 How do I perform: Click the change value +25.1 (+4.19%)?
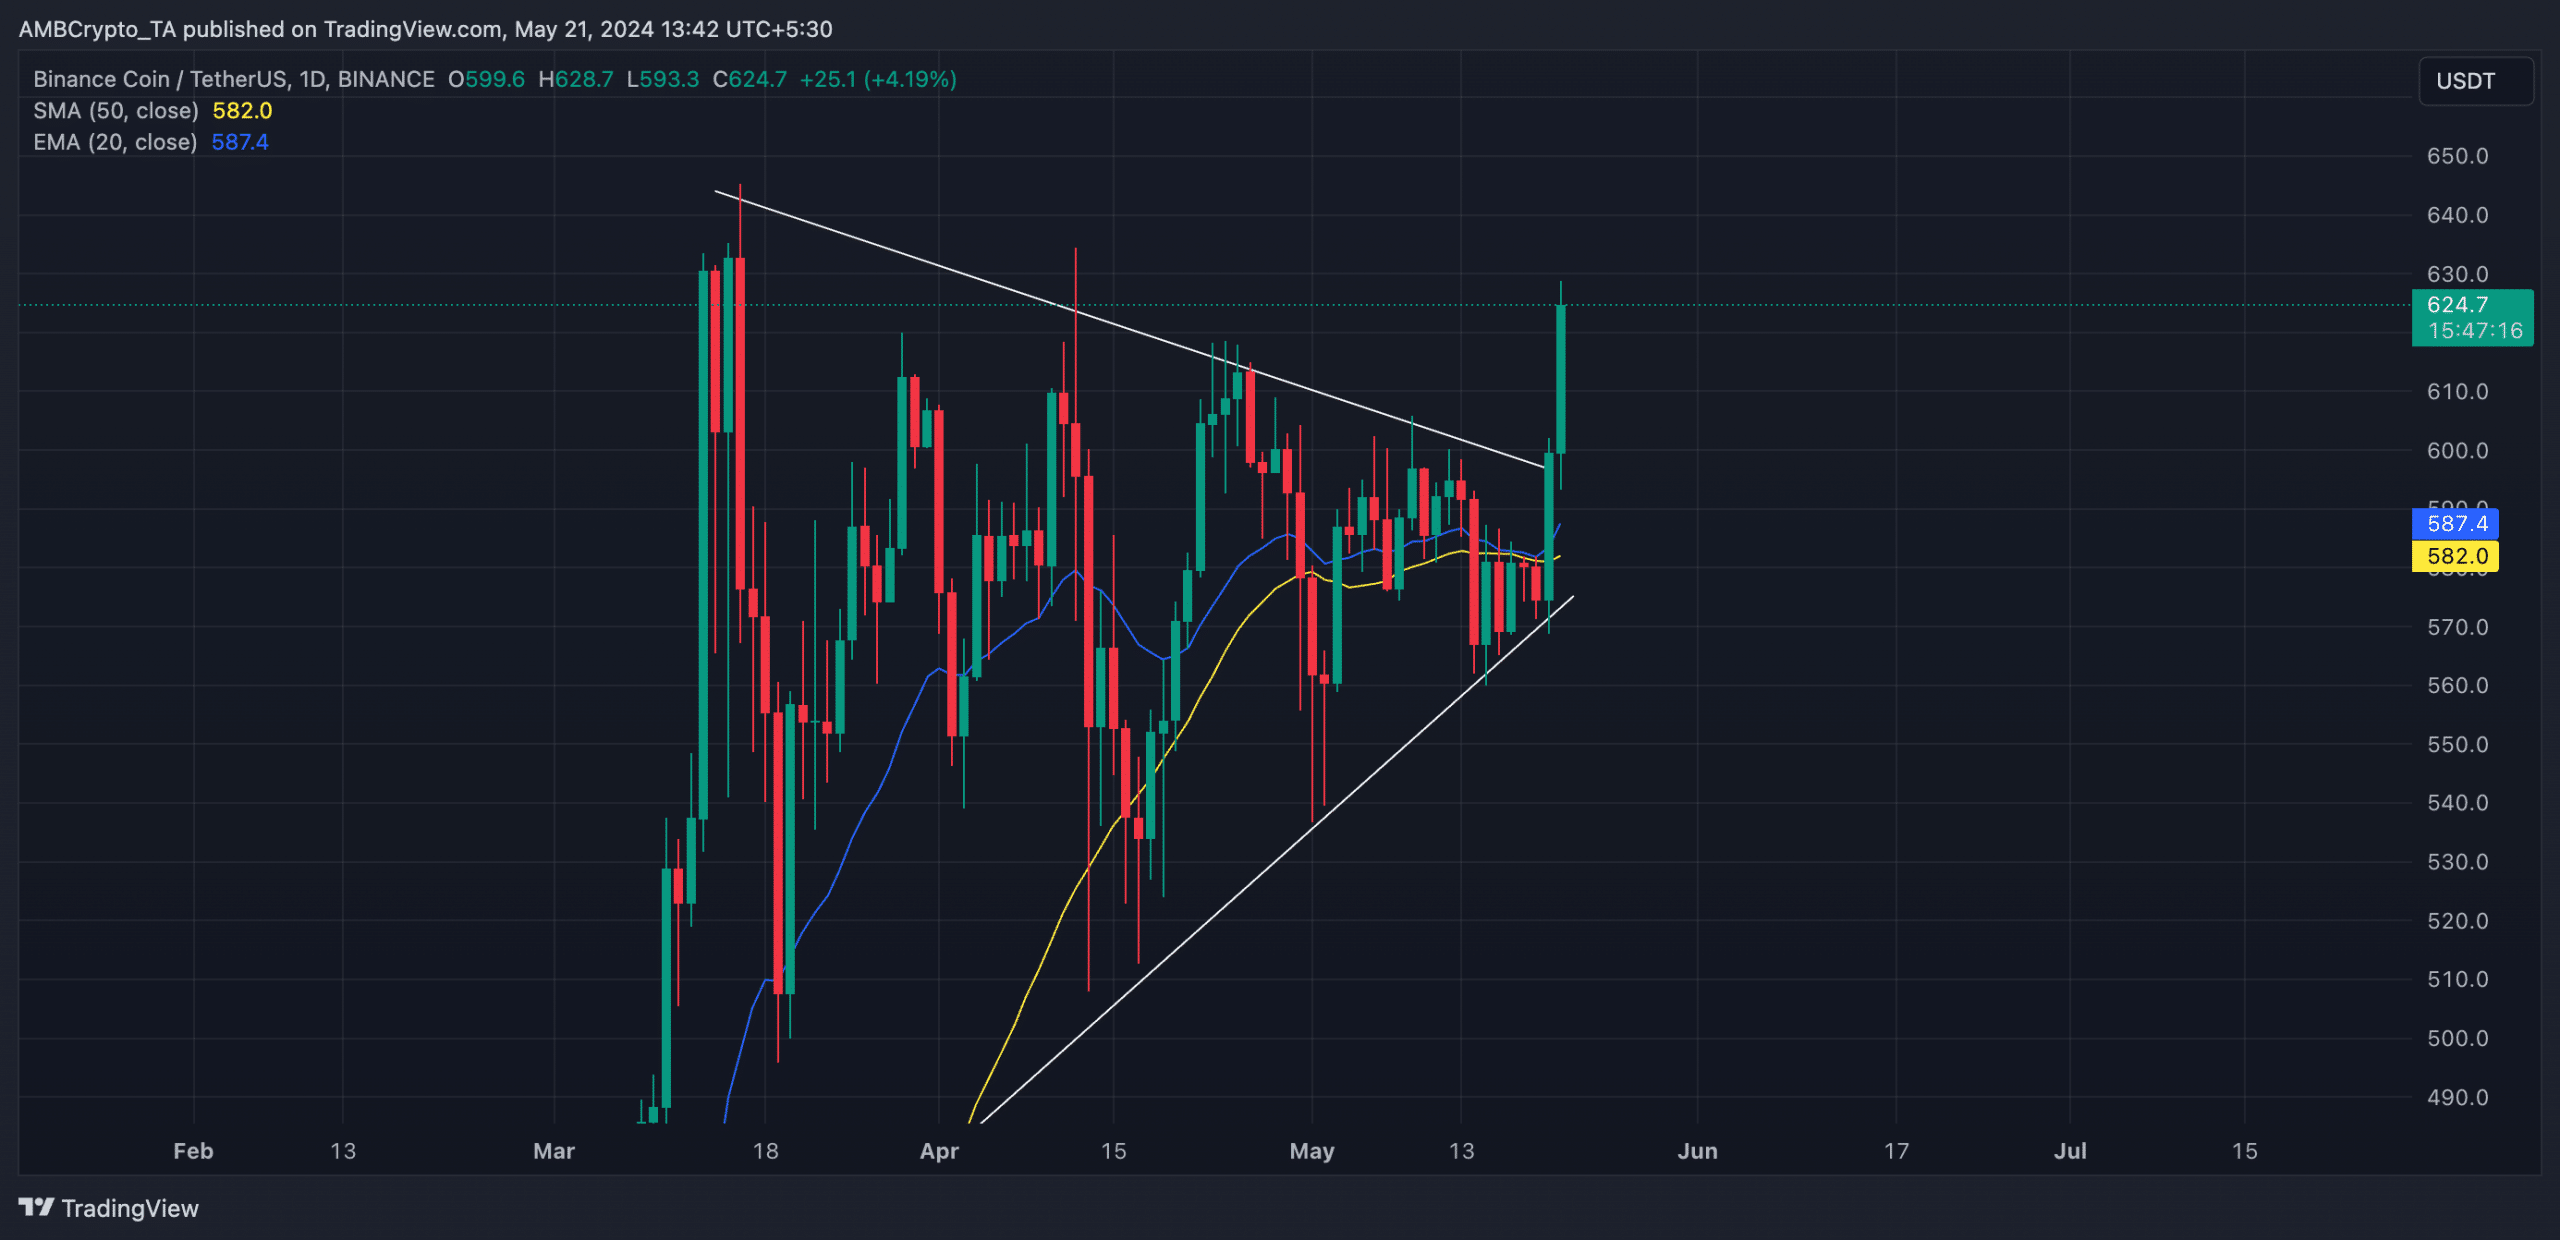point(878,79)
